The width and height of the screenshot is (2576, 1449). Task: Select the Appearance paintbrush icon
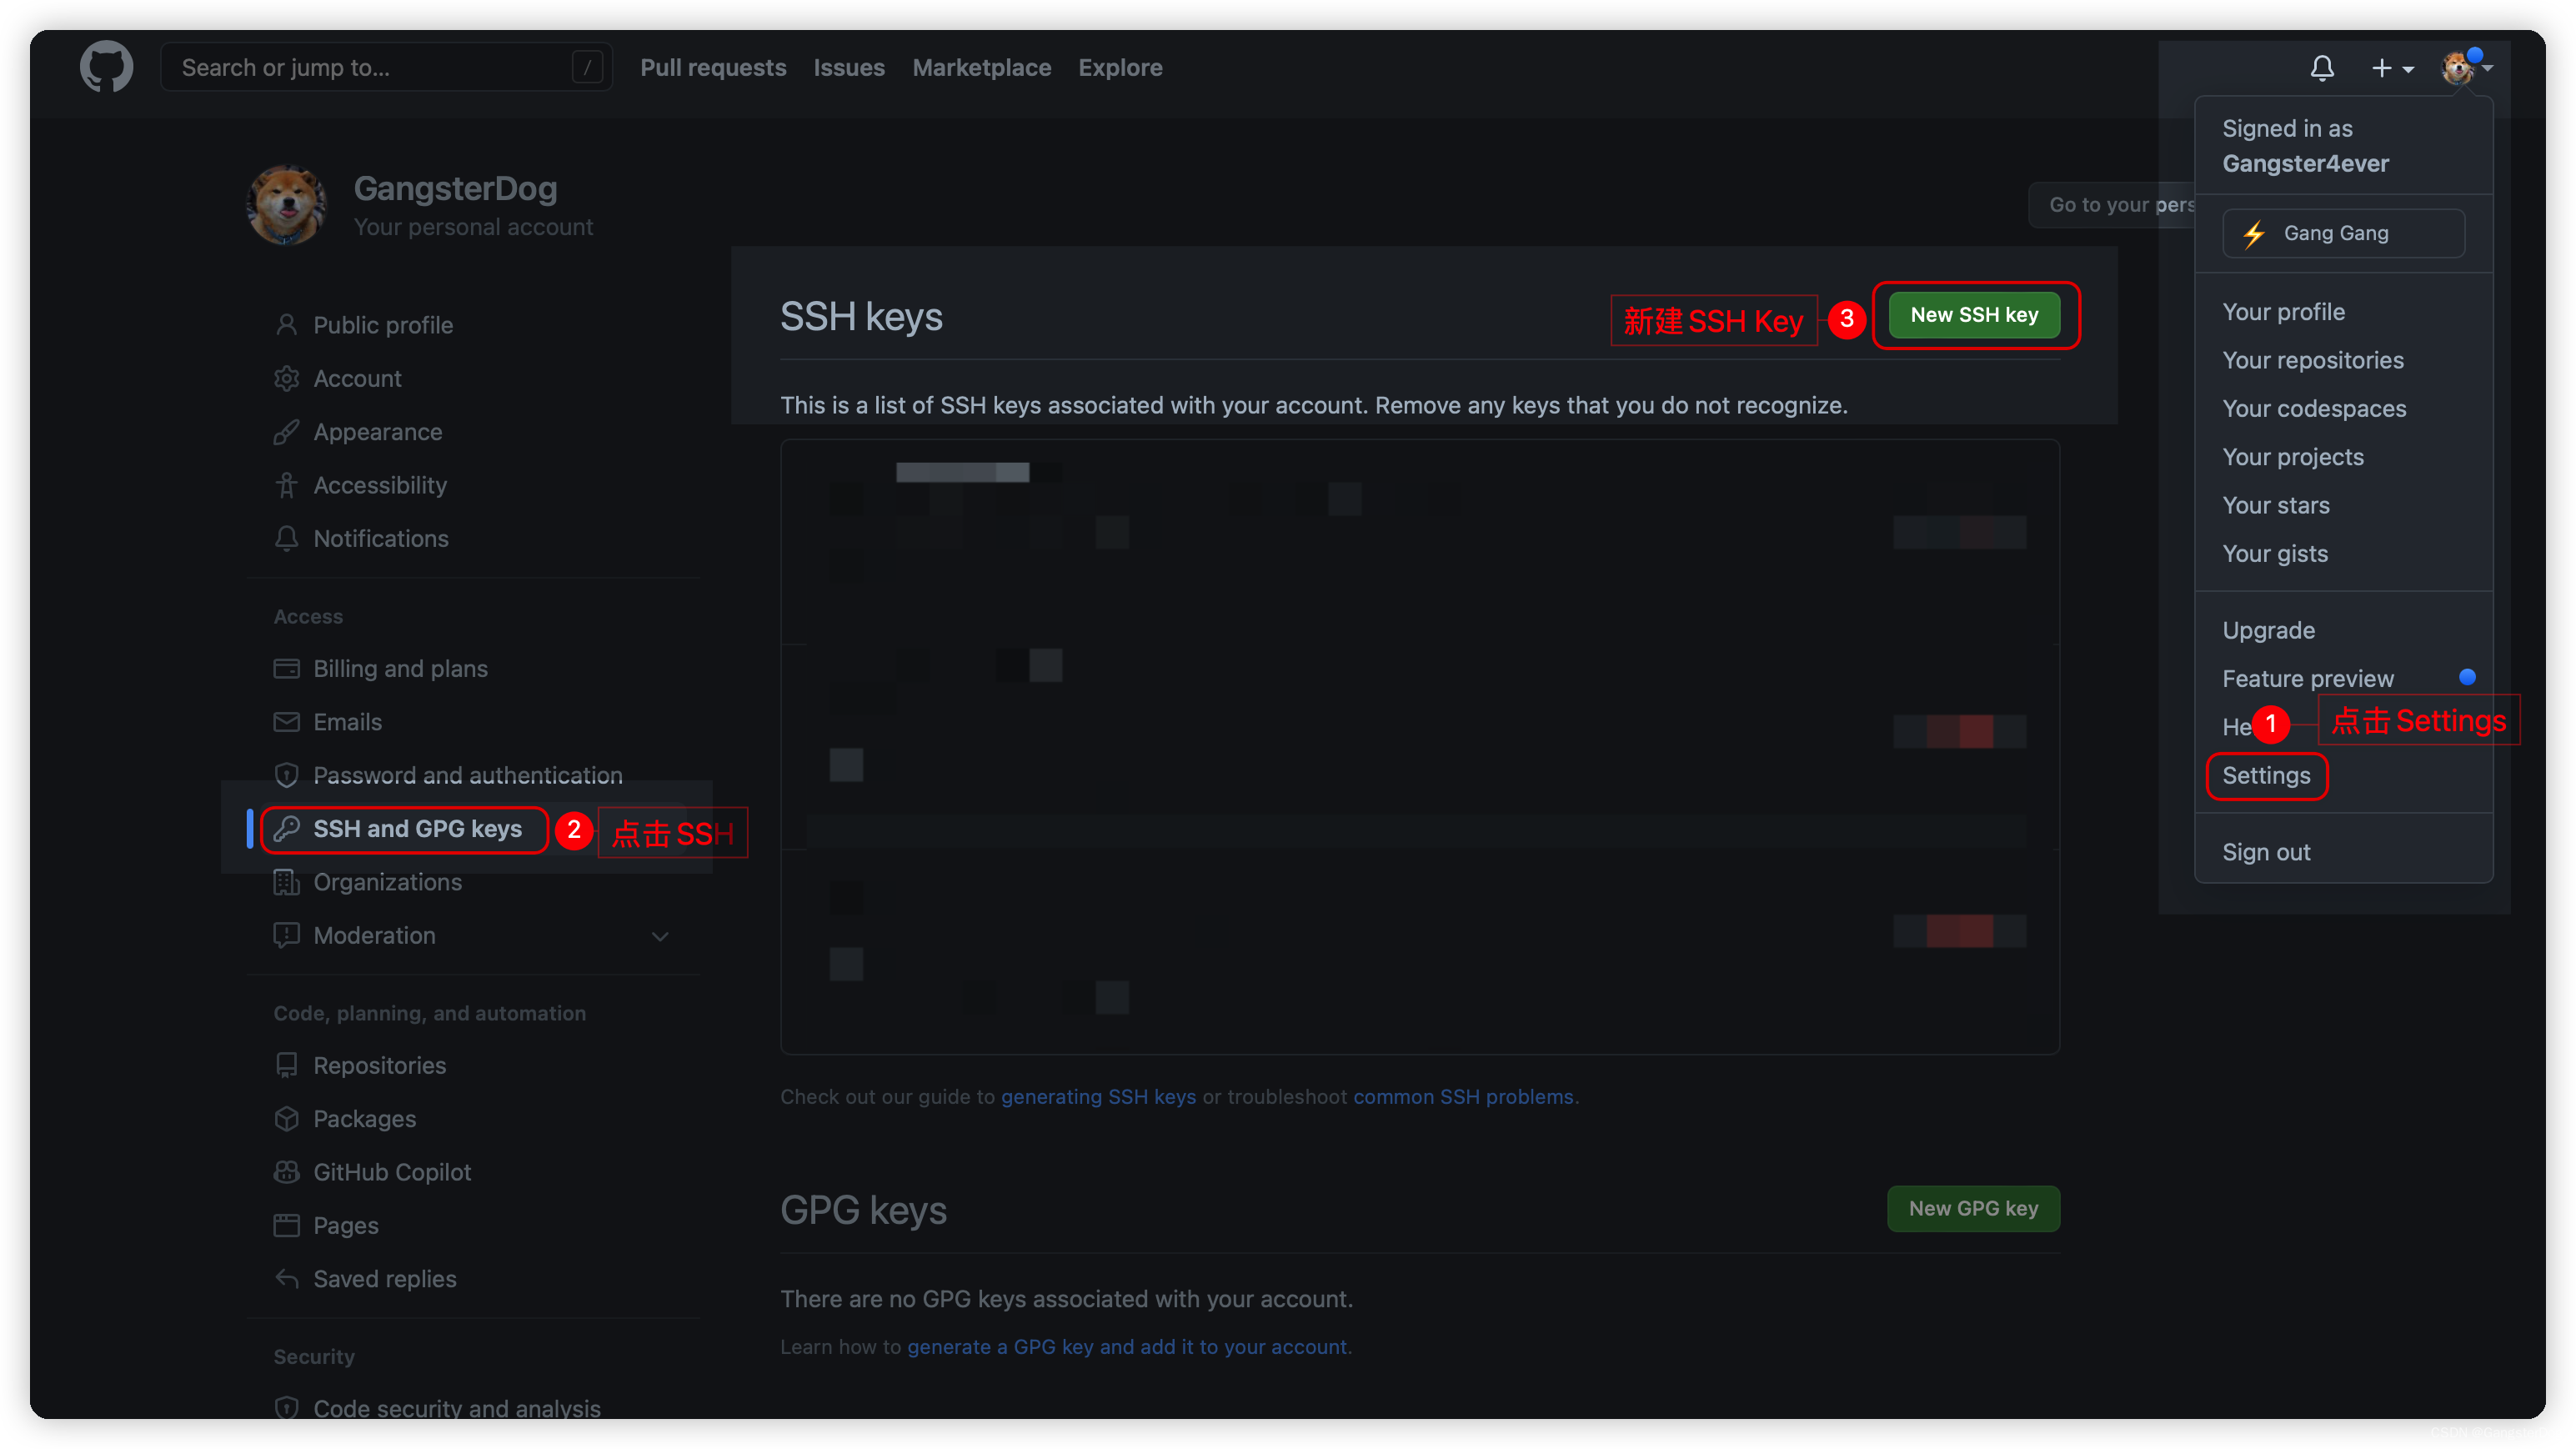pos(286,432)
